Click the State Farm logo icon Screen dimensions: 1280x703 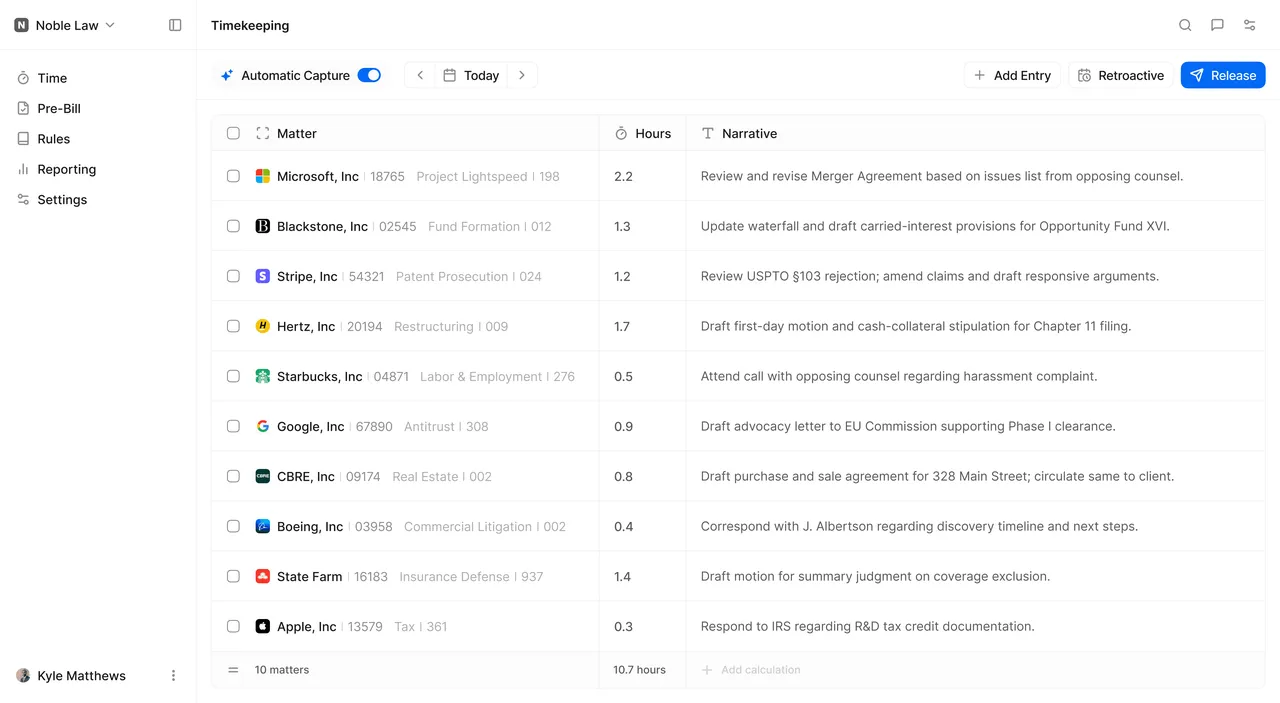coord(262,576)
